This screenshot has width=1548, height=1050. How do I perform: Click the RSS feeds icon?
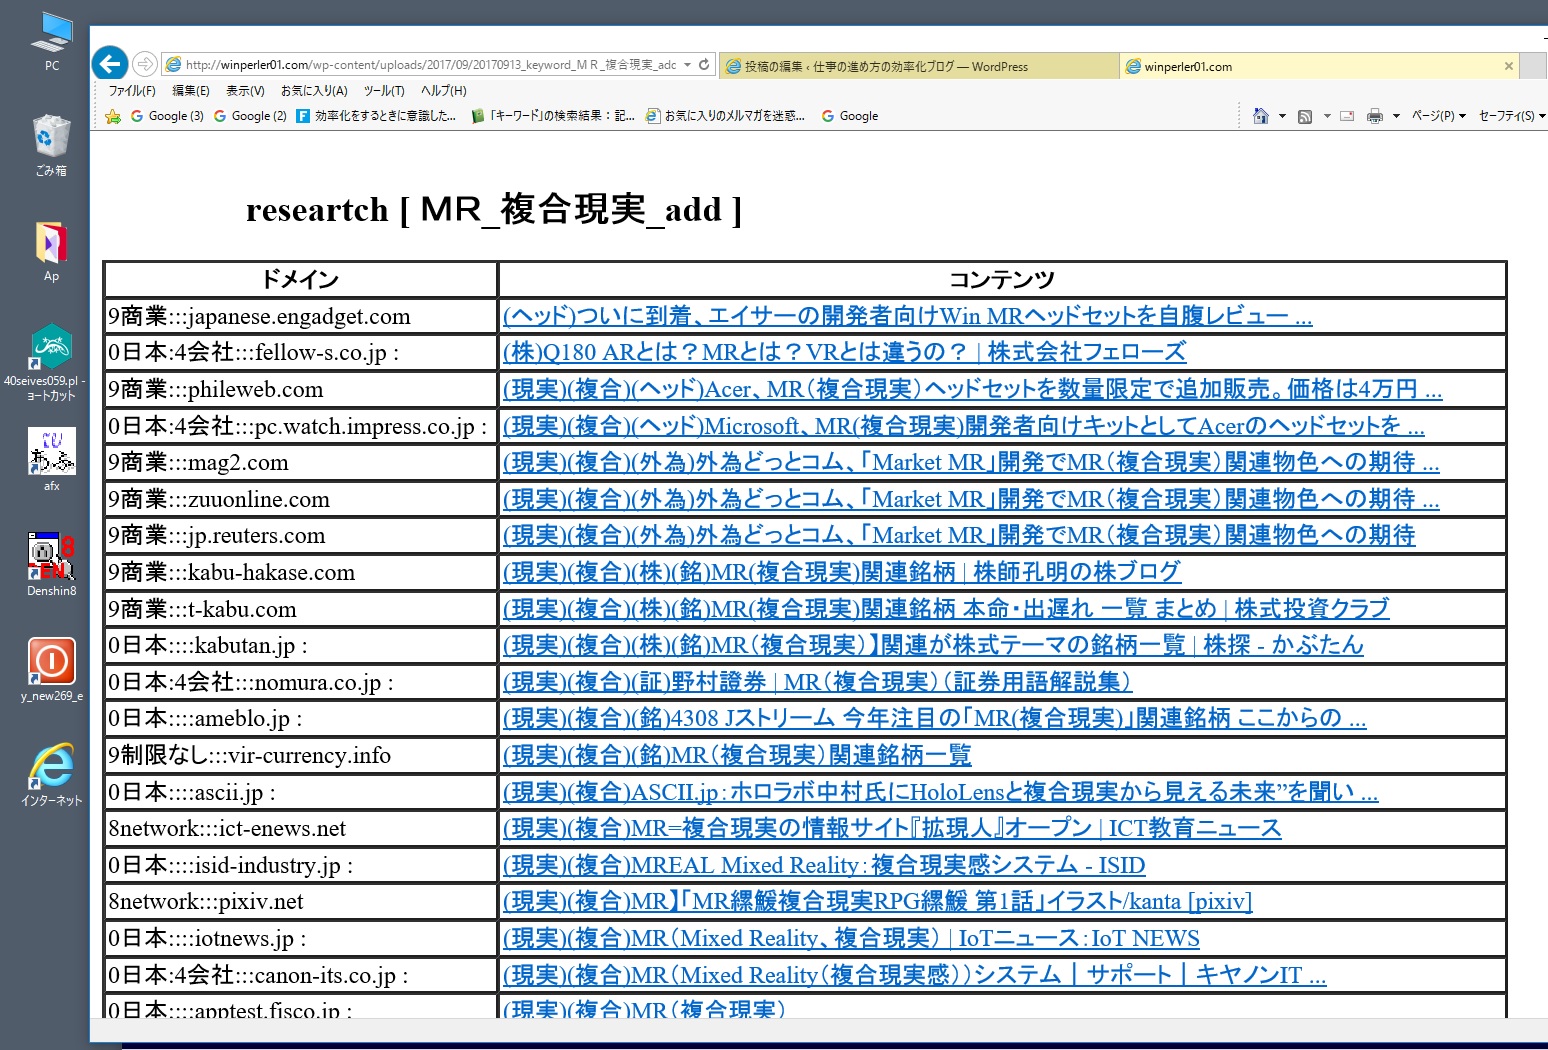(x=1305, y=116)
